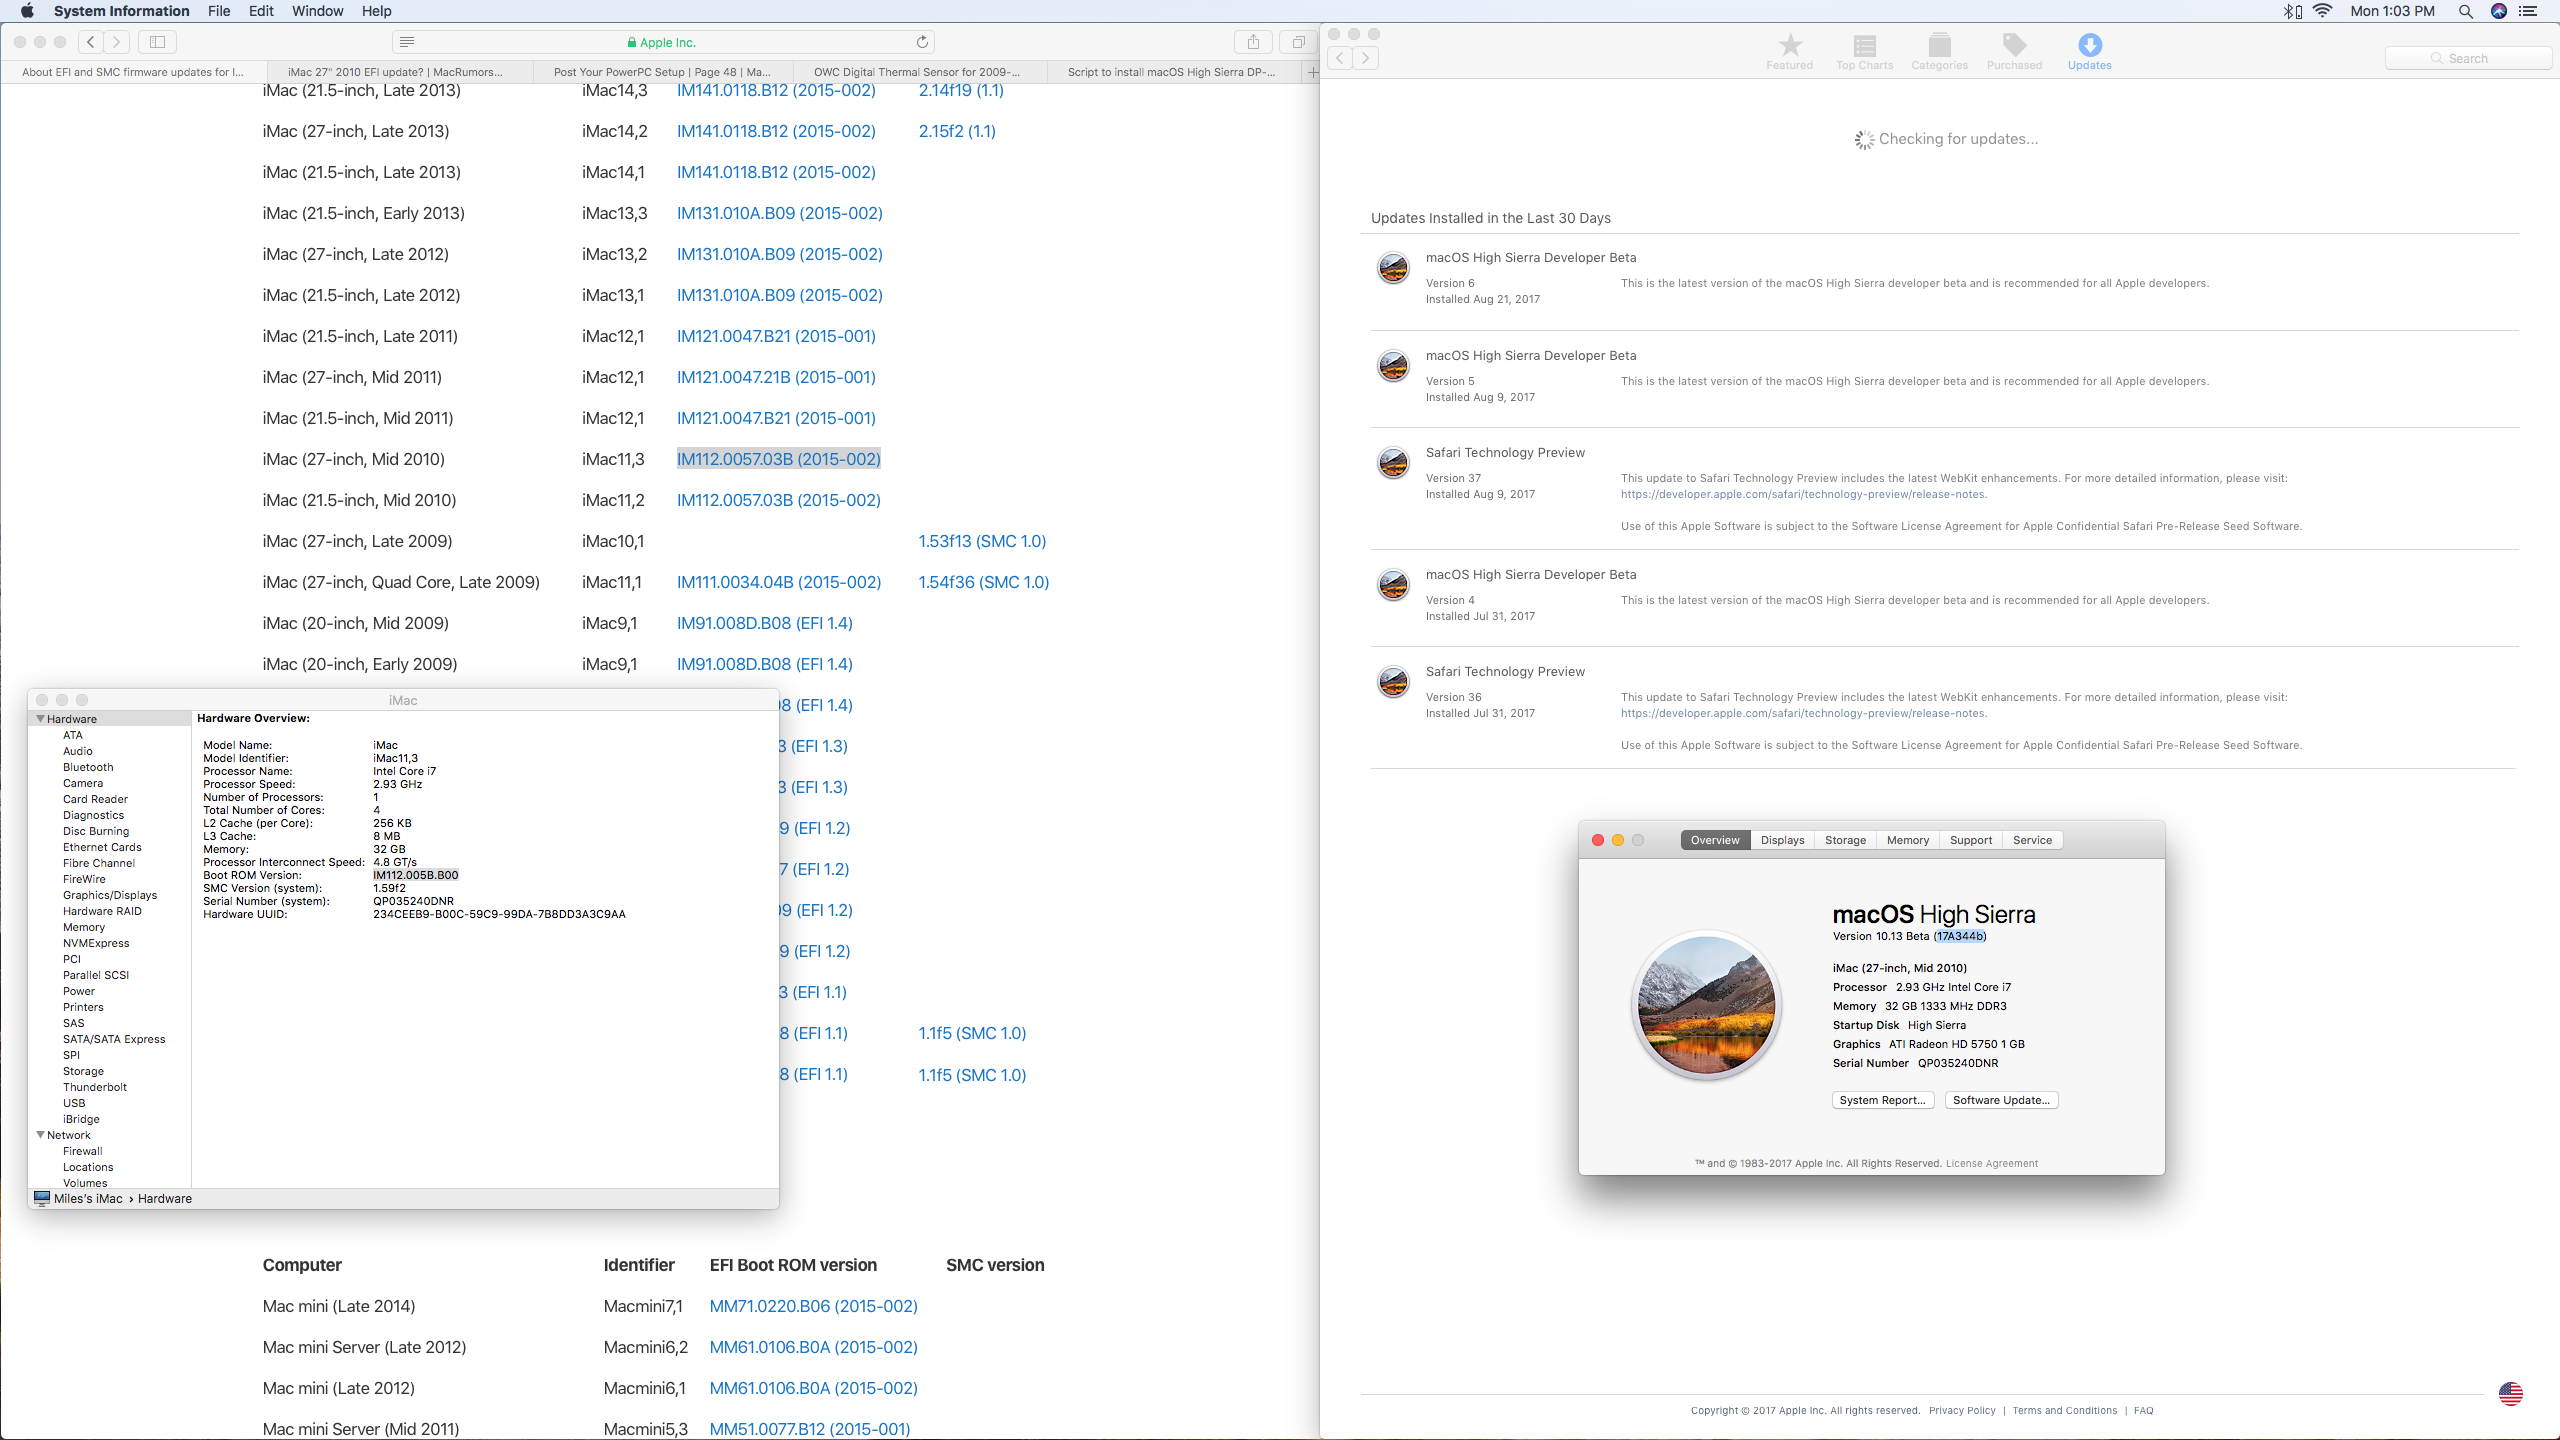Open Siri from menu bar
The width and height of the screenshot is (2560, 1440).
click(x=2498, y=11)
